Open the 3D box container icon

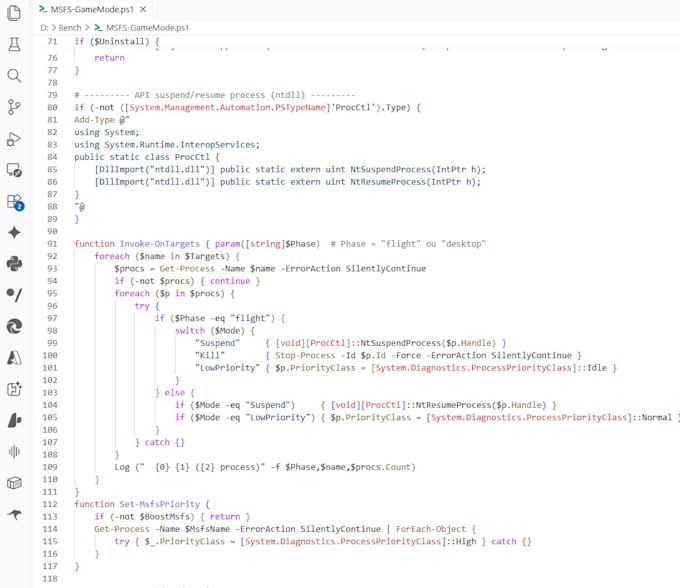[14, 483]
